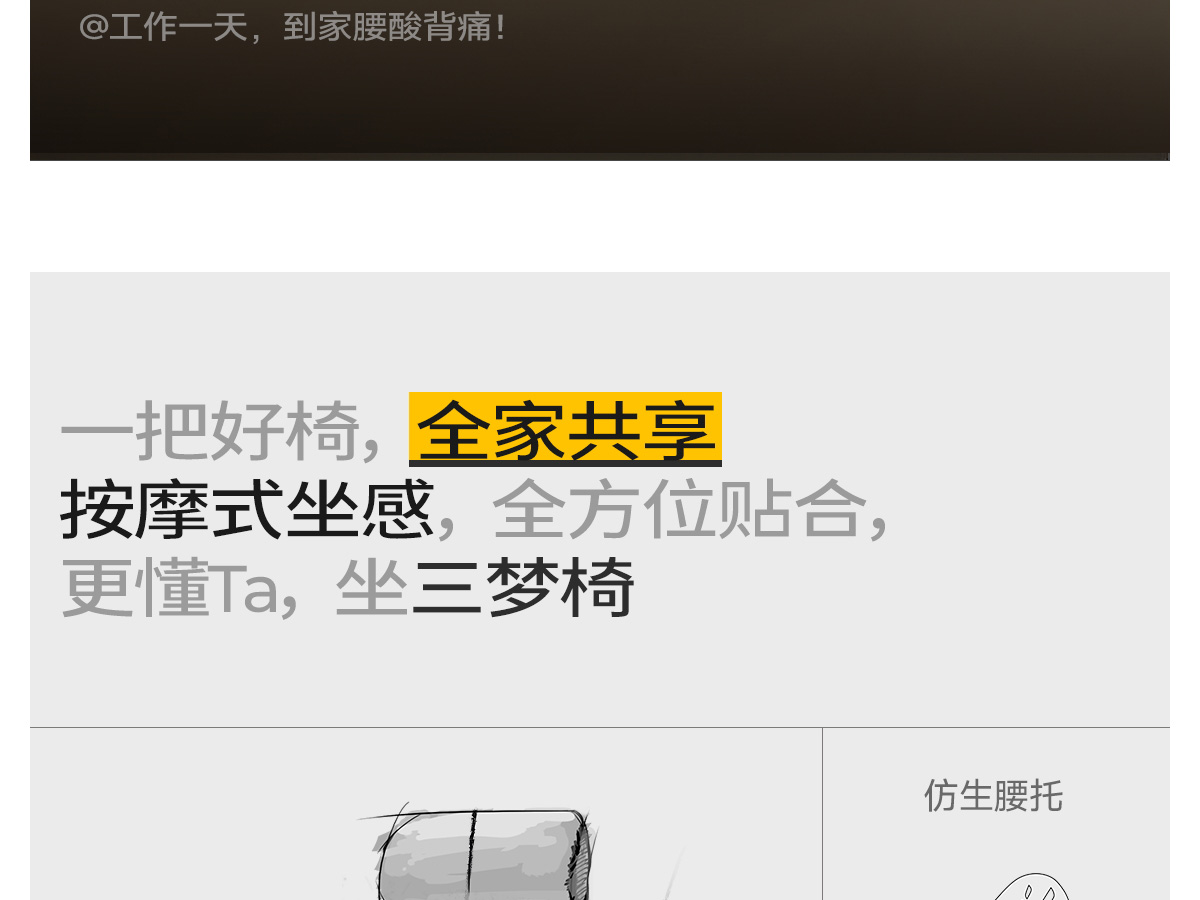The image size is (1200, 900).
Task: Select the bold 按摩式坐感 text
Action: [247, 510]
